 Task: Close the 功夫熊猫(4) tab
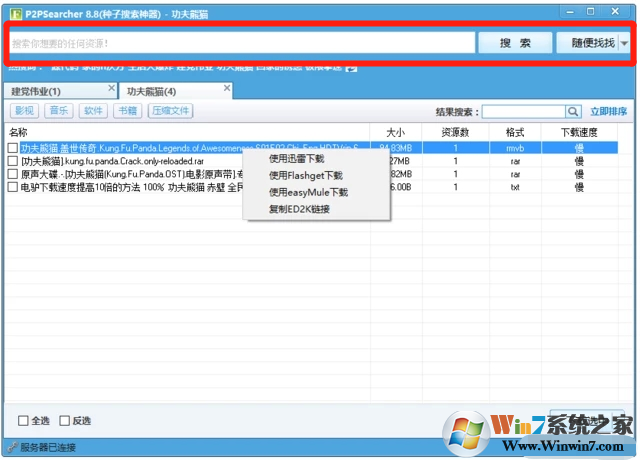pos(227,88)
